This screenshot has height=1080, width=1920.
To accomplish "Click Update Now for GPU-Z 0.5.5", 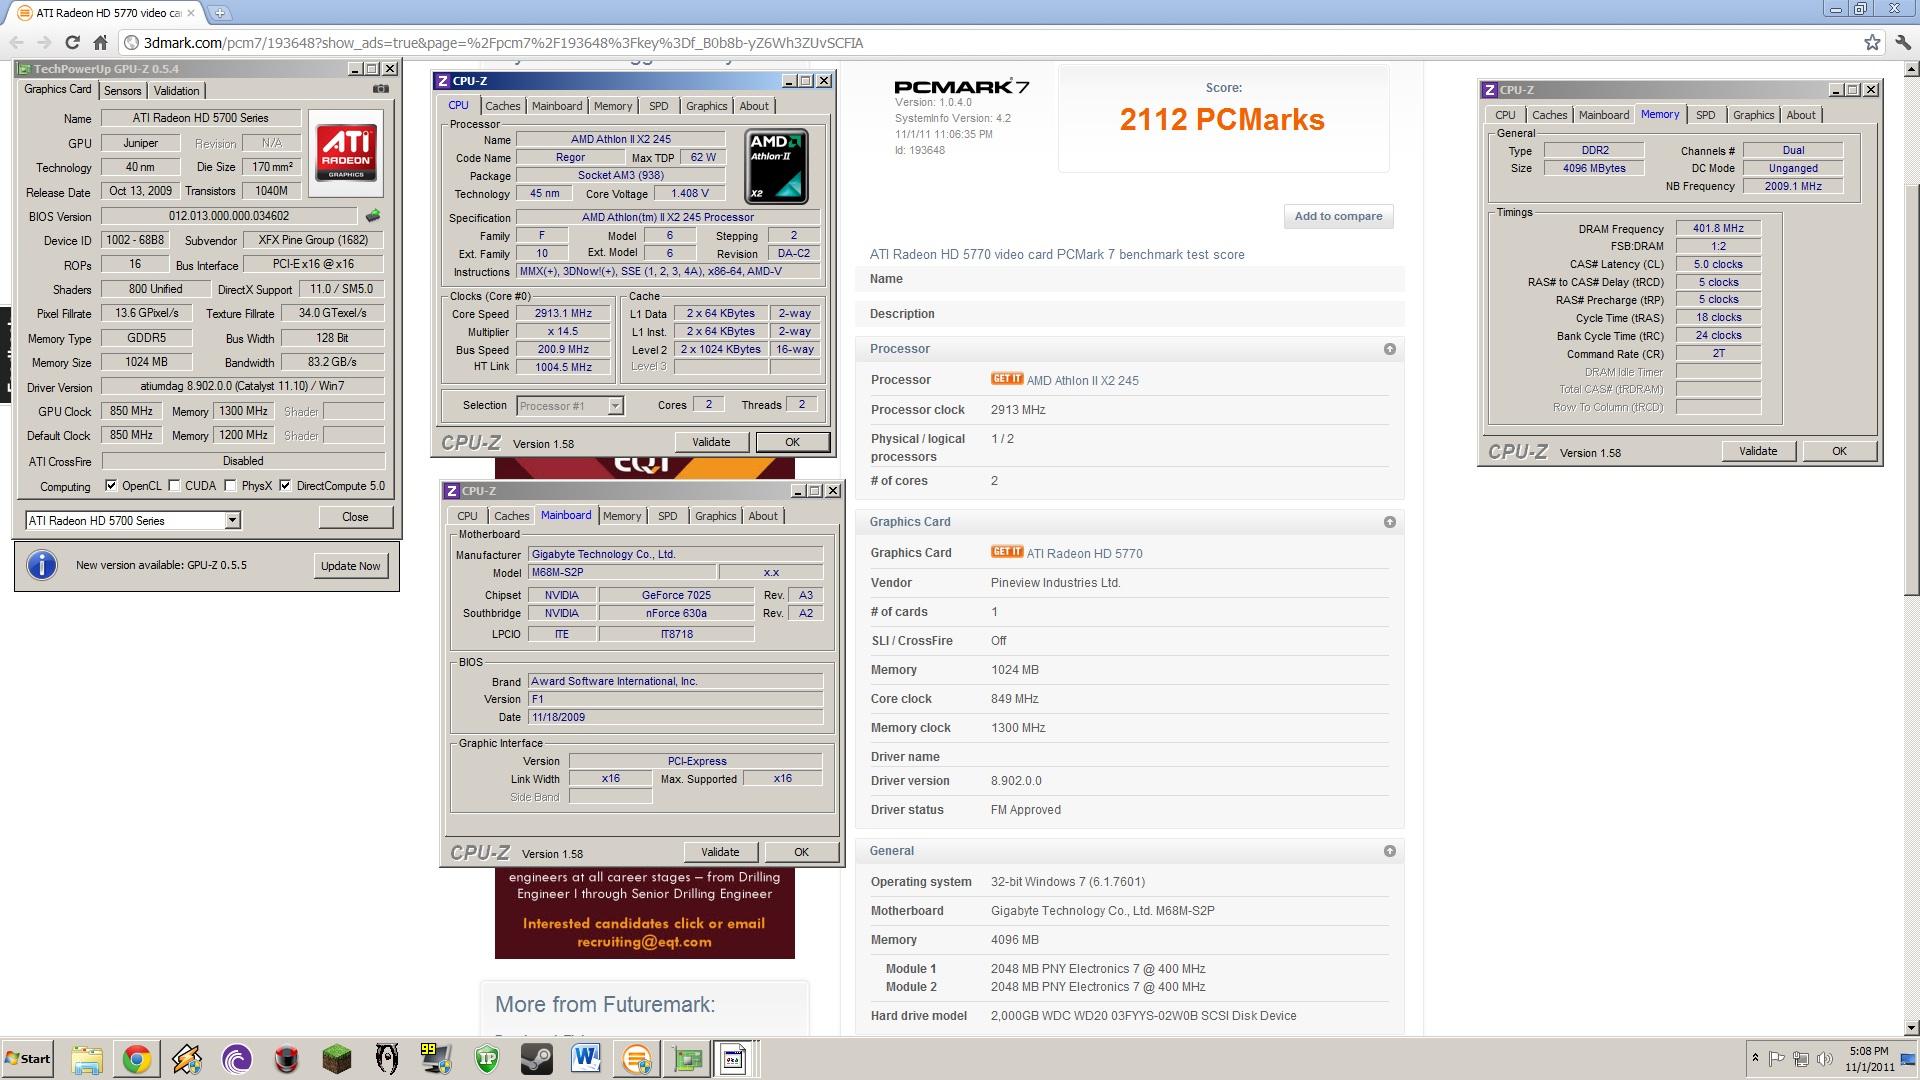I will tap(350, 565).
